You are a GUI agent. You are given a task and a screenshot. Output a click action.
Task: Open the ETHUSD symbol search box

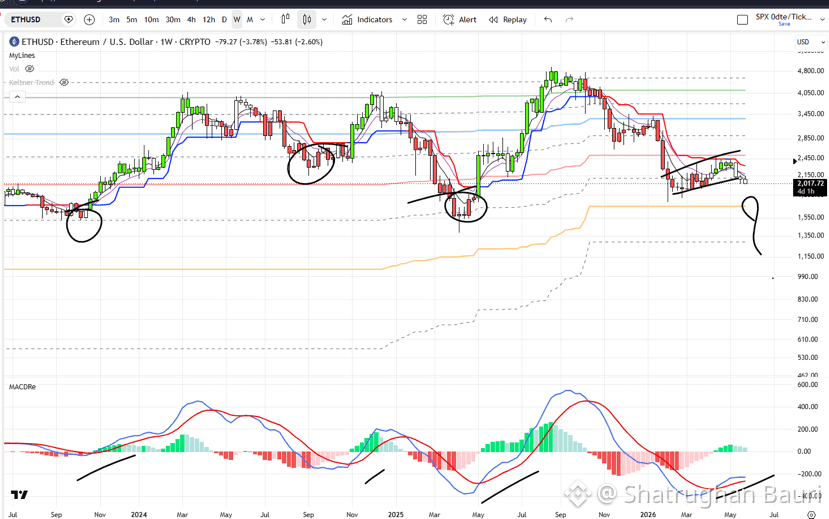(33, 20)
